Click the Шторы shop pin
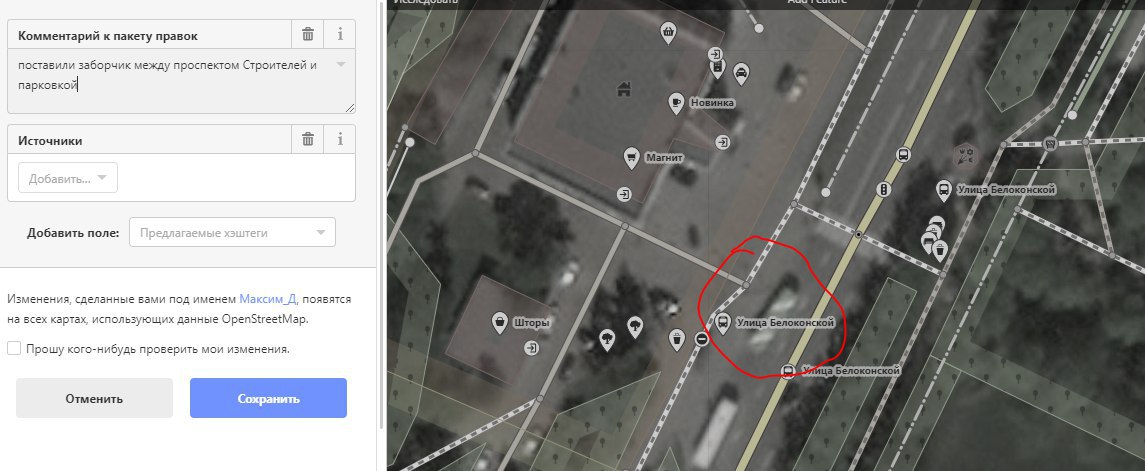 pos(499,322)
